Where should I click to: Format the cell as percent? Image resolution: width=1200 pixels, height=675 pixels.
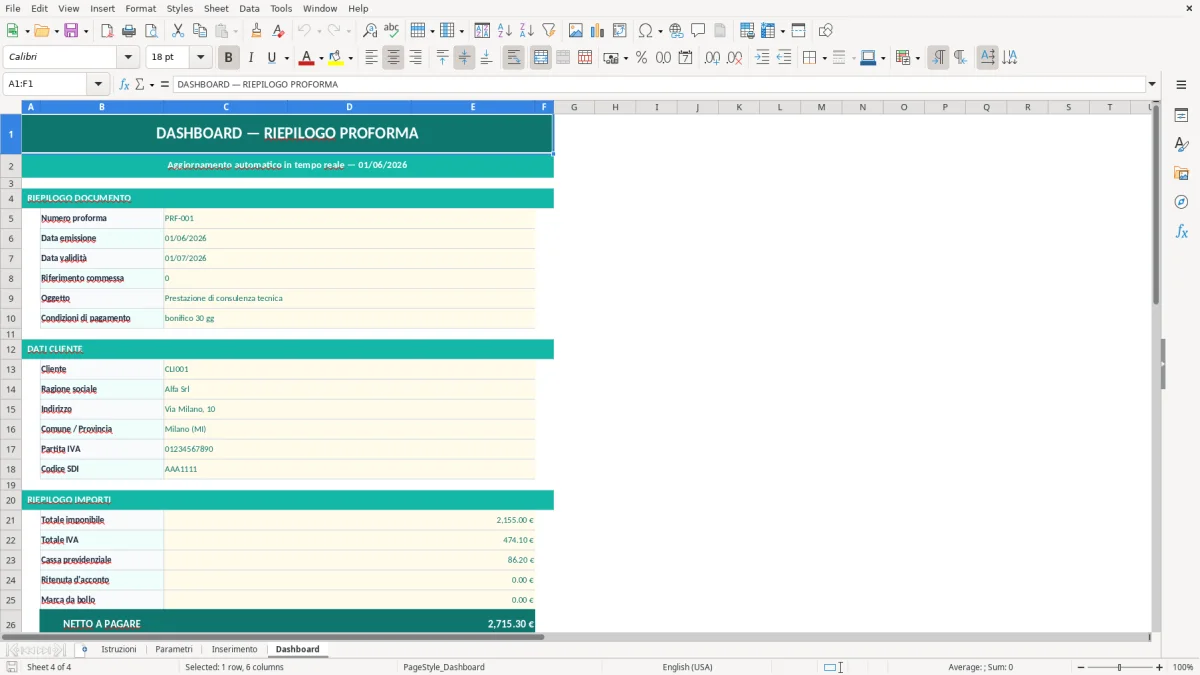(x=641, y=58)
